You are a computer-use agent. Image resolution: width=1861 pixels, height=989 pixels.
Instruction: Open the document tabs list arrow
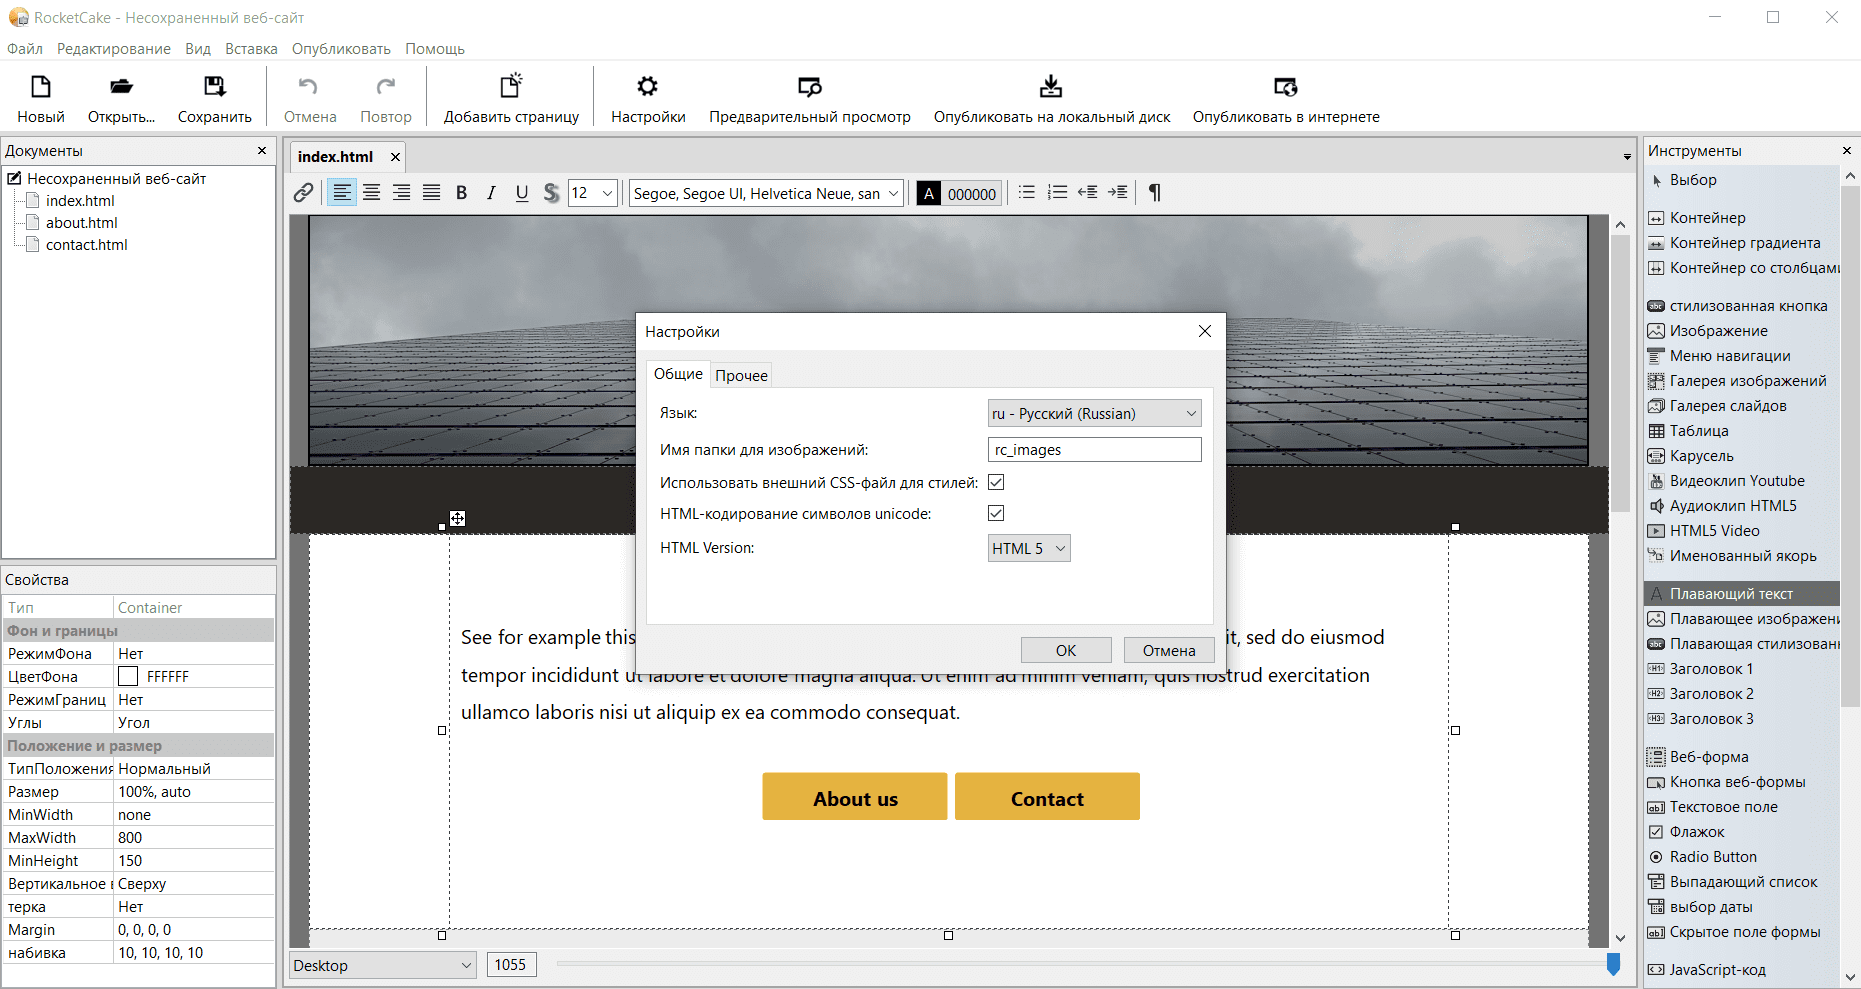pyautogui.click(x=1627, y=157)
